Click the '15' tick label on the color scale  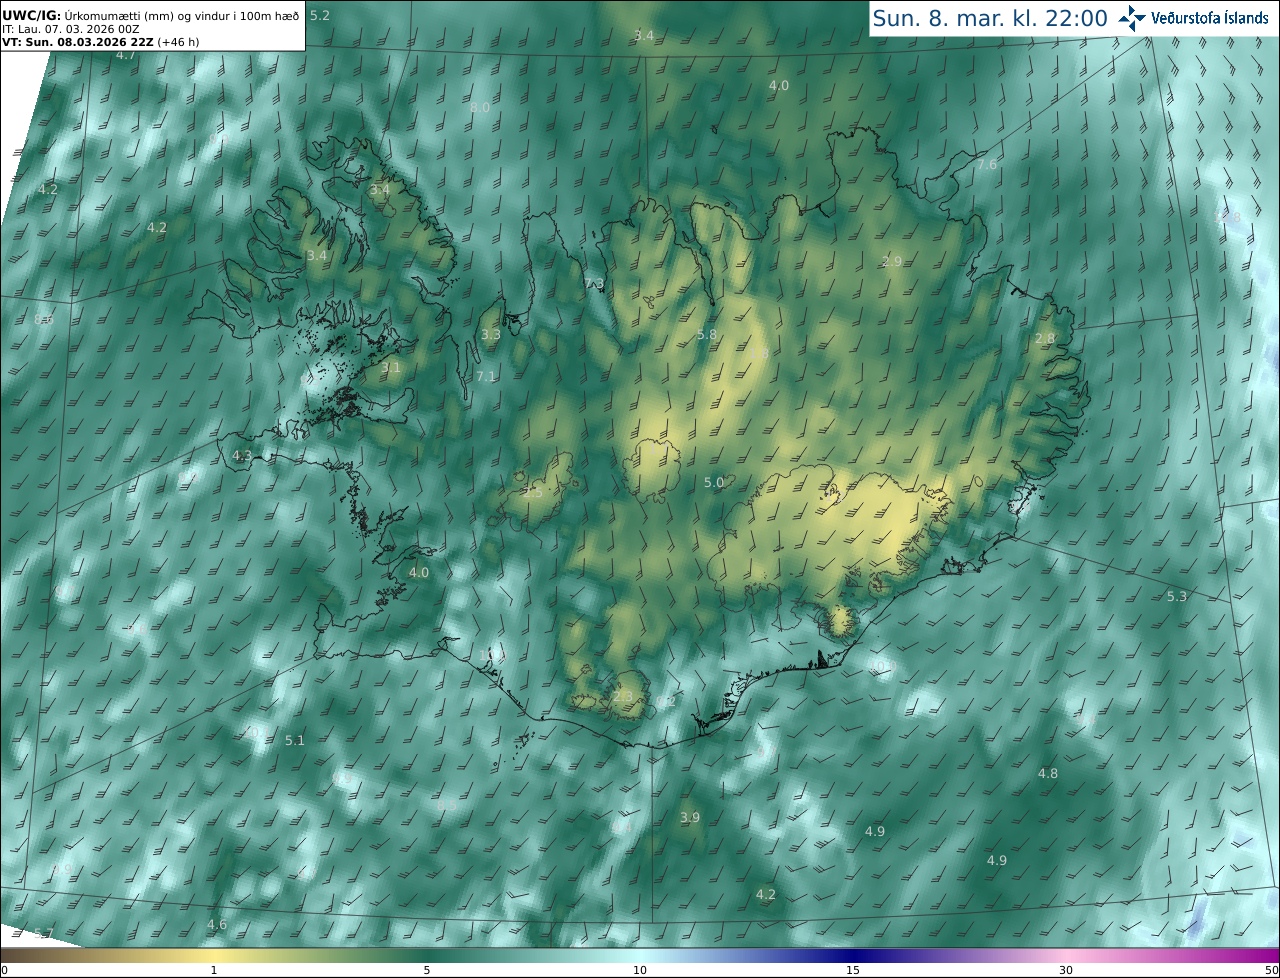pyautogui.click(x=853, y=970)
